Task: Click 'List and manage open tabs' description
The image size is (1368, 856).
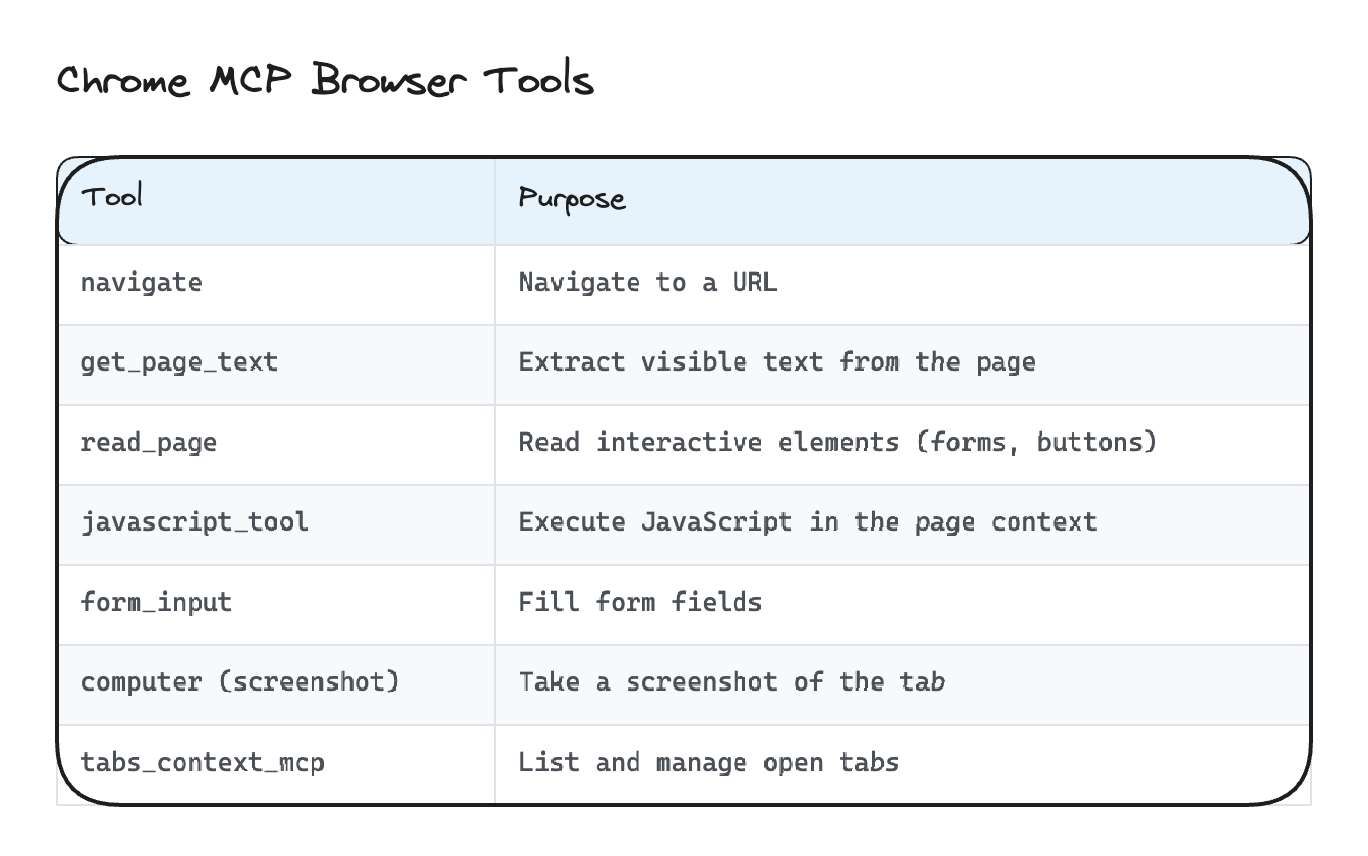Action: (708, 763)
